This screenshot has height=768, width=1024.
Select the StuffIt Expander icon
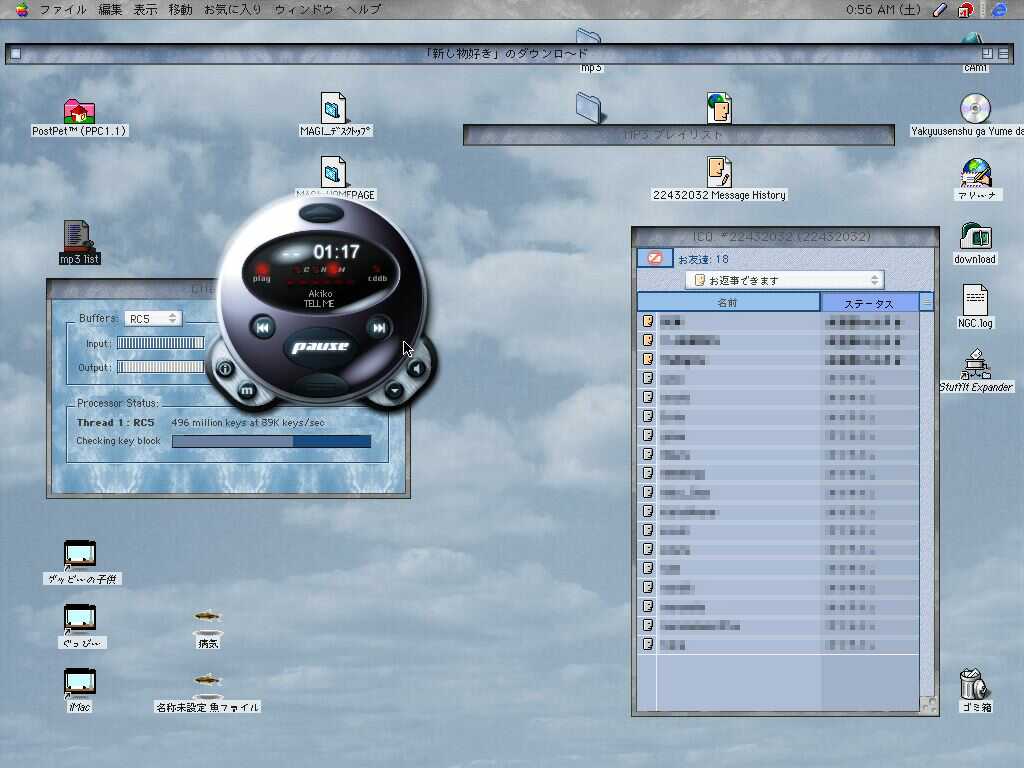(x=976, y=364)
